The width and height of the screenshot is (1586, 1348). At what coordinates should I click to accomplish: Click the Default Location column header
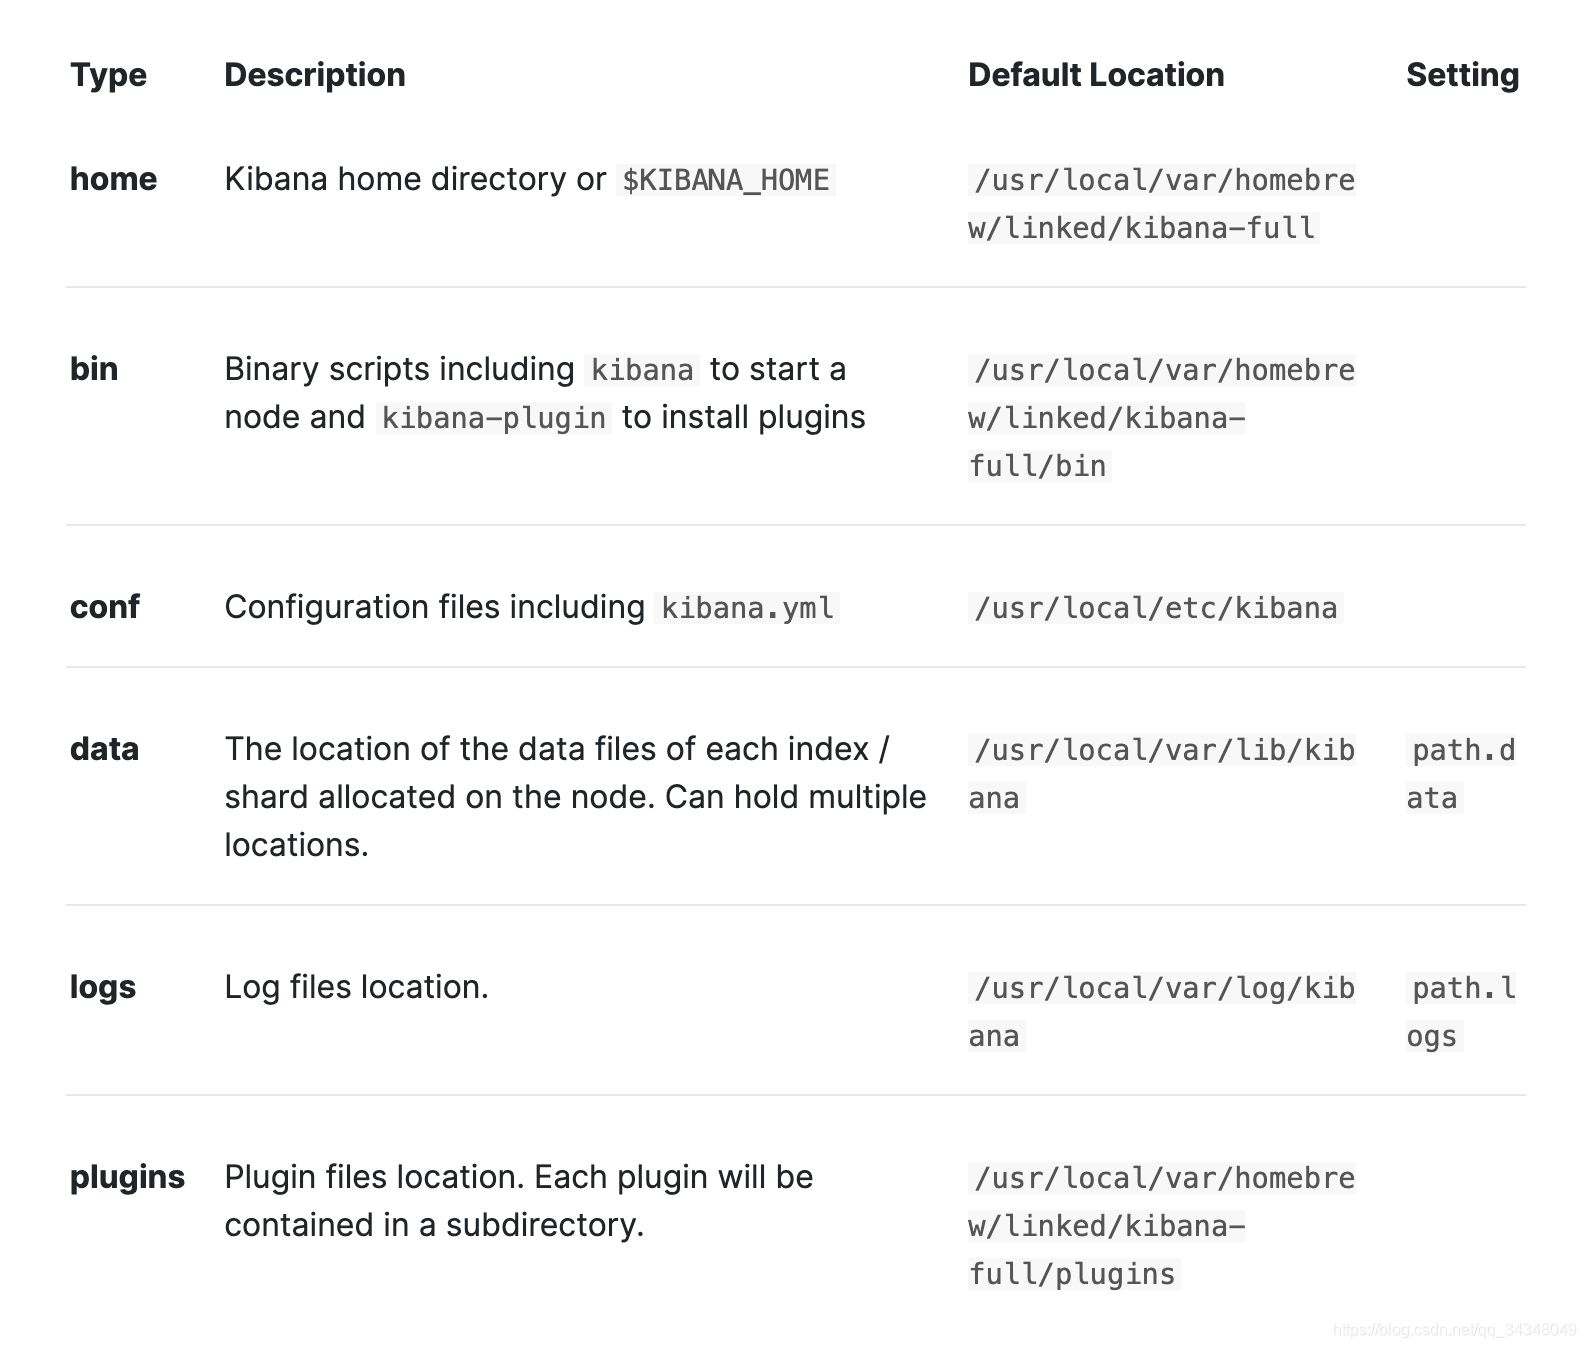1096,75
